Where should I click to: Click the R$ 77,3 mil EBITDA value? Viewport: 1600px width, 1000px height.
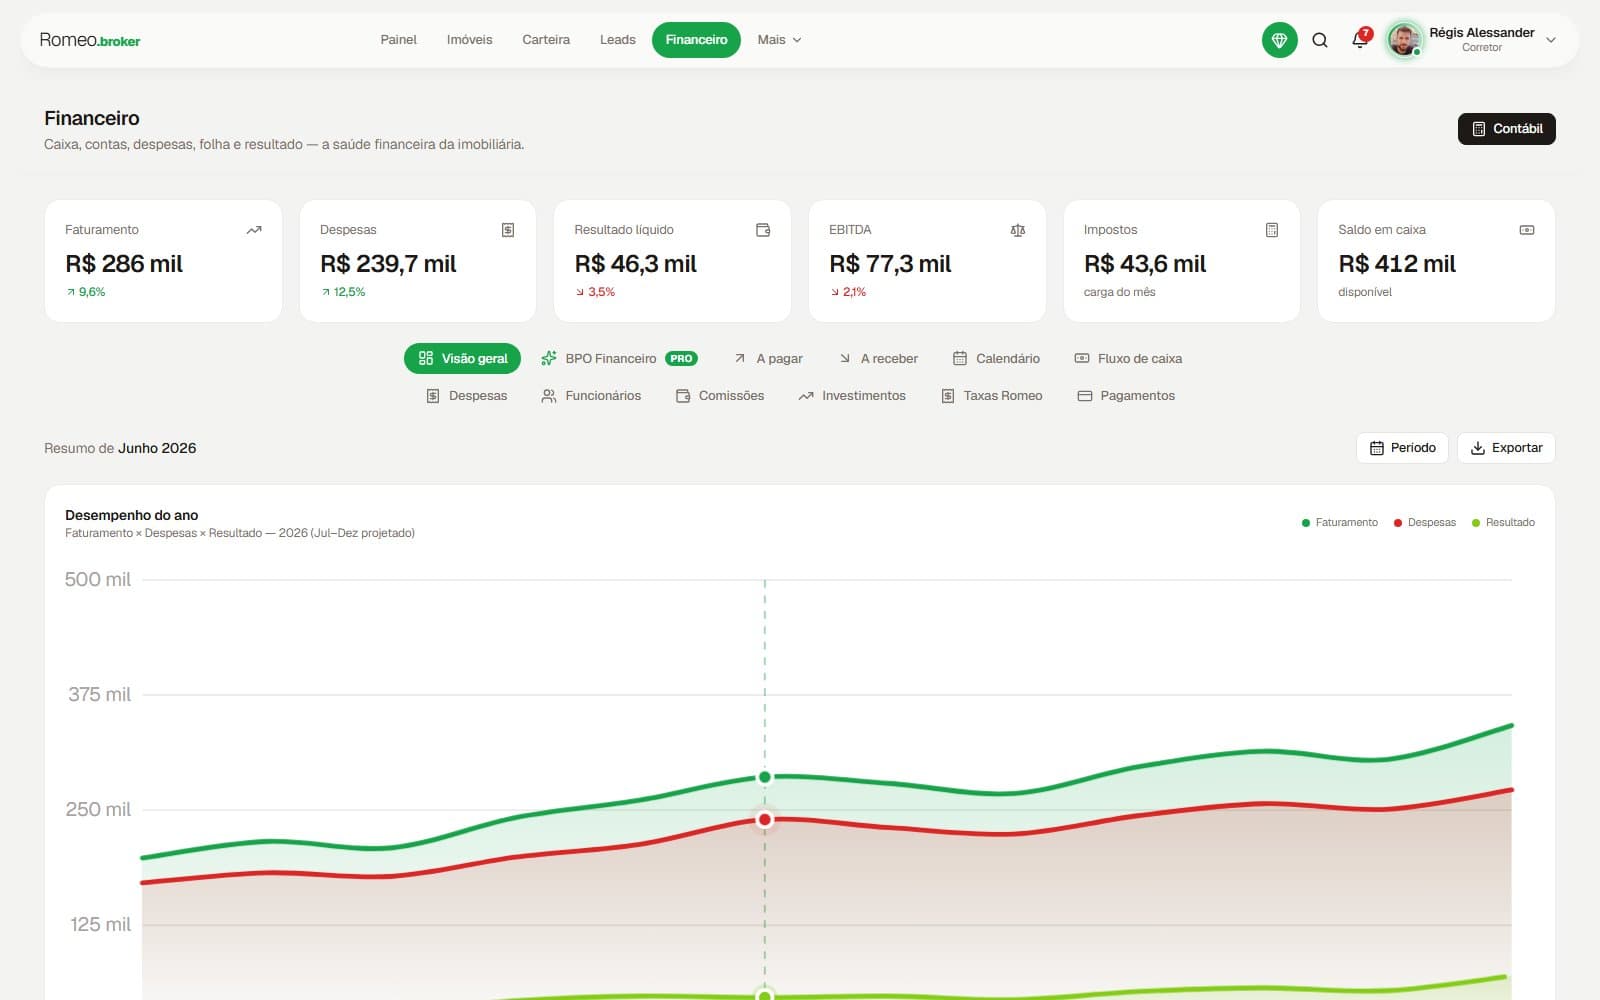coord(890,264)
